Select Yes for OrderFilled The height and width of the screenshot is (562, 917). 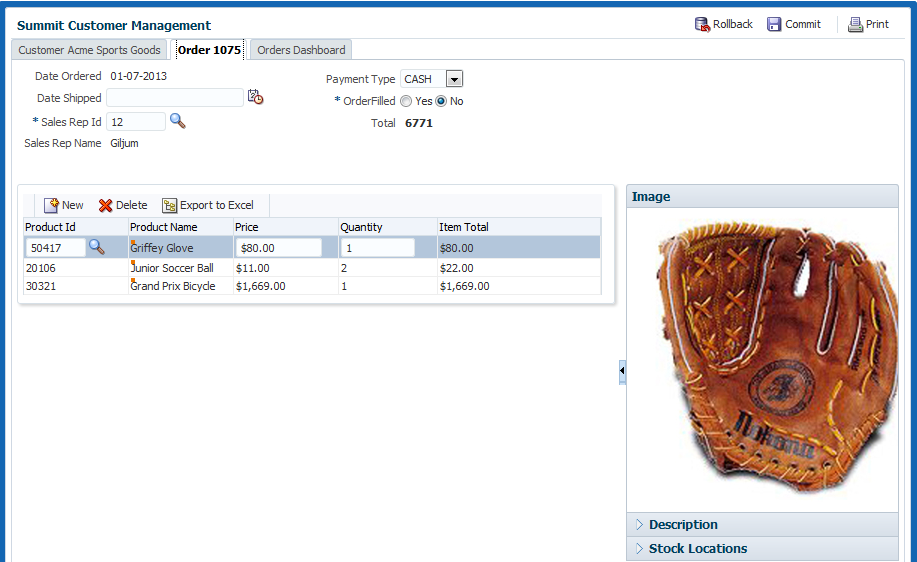click(x=406, y=101)
